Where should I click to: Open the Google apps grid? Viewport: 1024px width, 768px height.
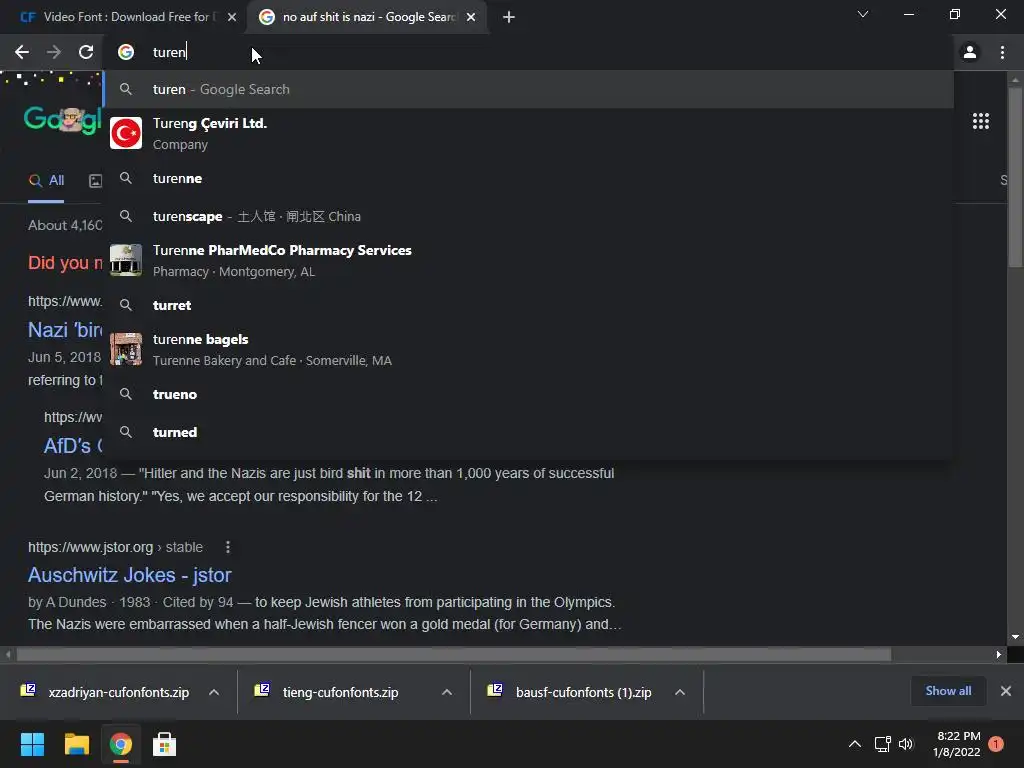coord(981,121)
